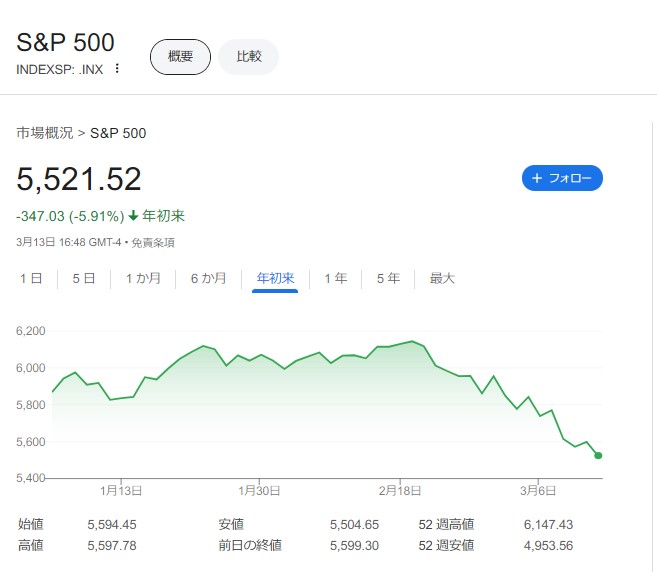Switch chart range to 1年
This screenshot has width=657, height=572.
pos(335,278)
